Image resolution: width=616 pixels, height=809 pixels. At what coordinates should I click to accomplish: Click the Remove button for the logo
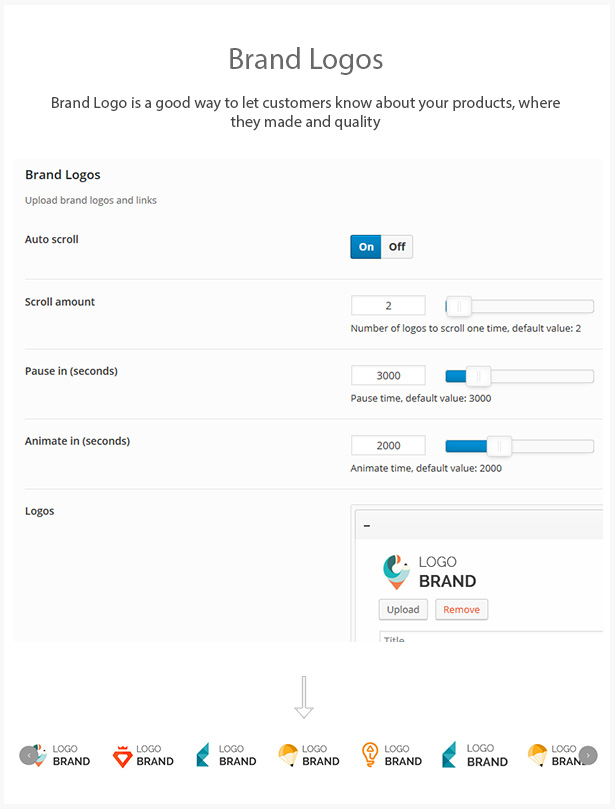pyautogui.click(x=461, y=609)
